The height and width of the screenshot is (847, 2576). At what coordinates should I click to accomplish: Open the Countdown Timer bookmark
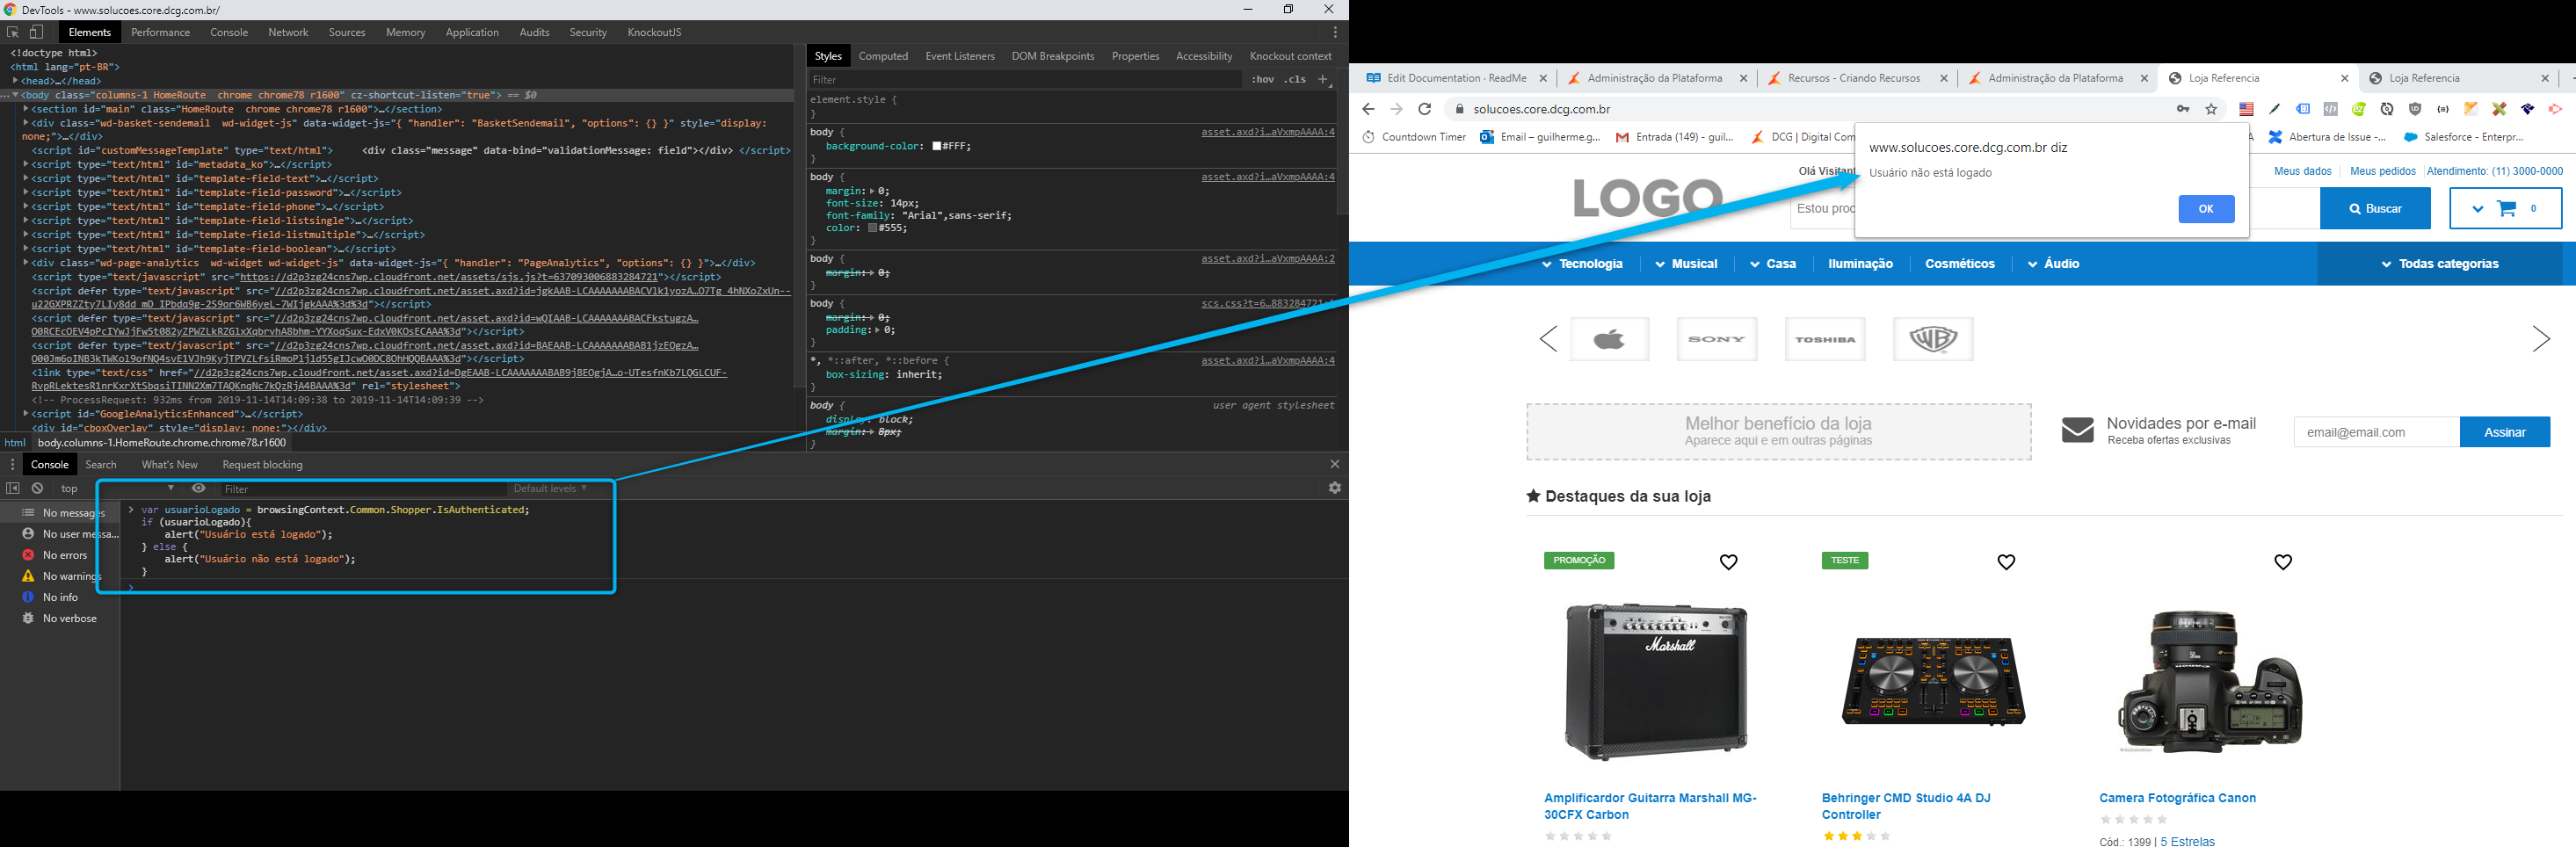point(1414,137)
